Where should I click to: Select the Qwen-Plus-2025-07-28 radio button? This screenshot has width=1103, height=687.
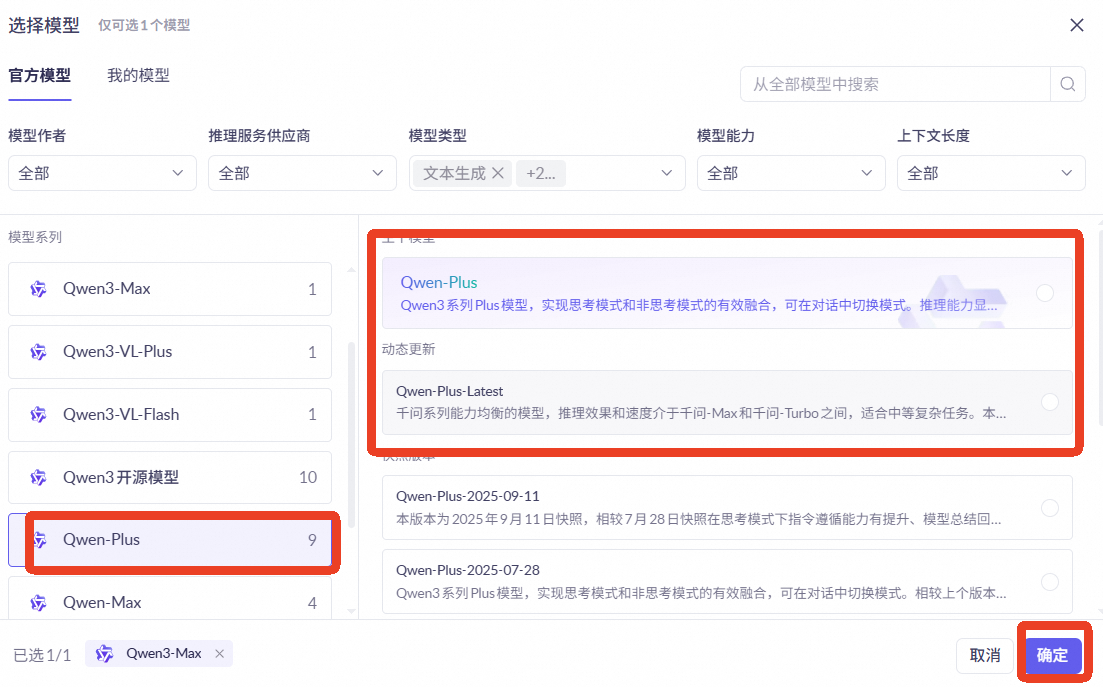pos(1050,582)
